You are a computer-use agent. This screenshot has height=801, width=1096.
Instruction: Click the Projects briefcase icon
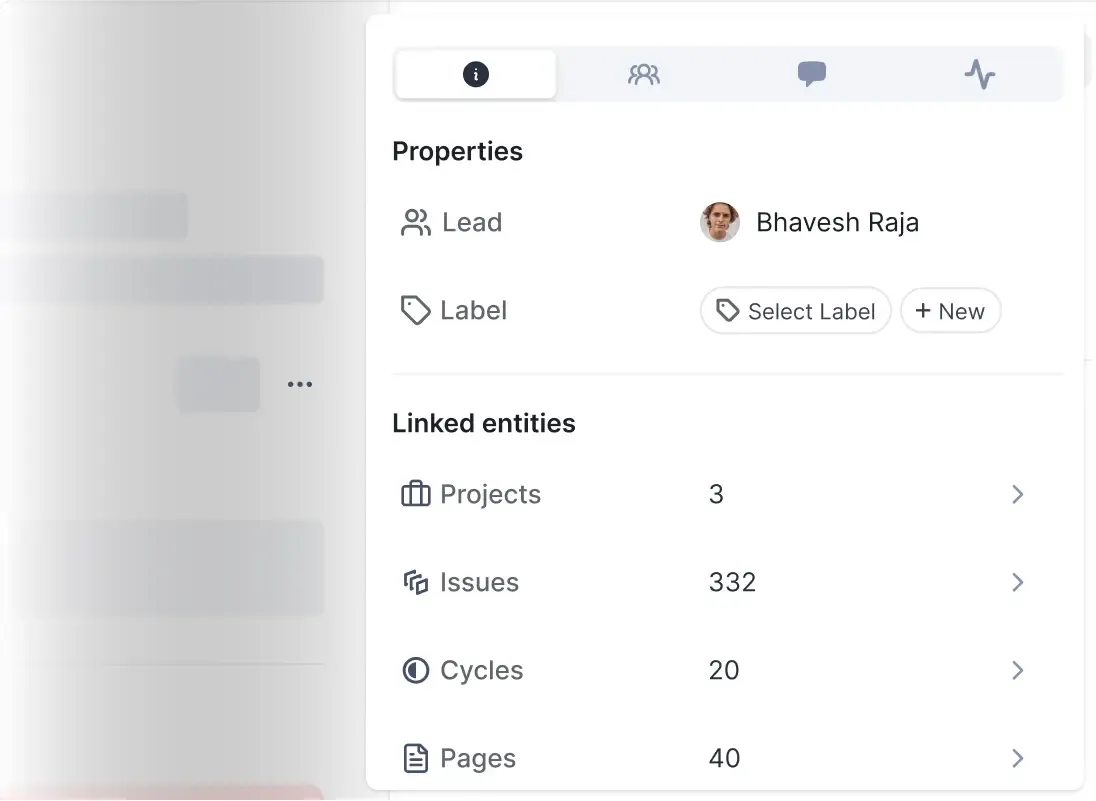[x=415, y=494]
